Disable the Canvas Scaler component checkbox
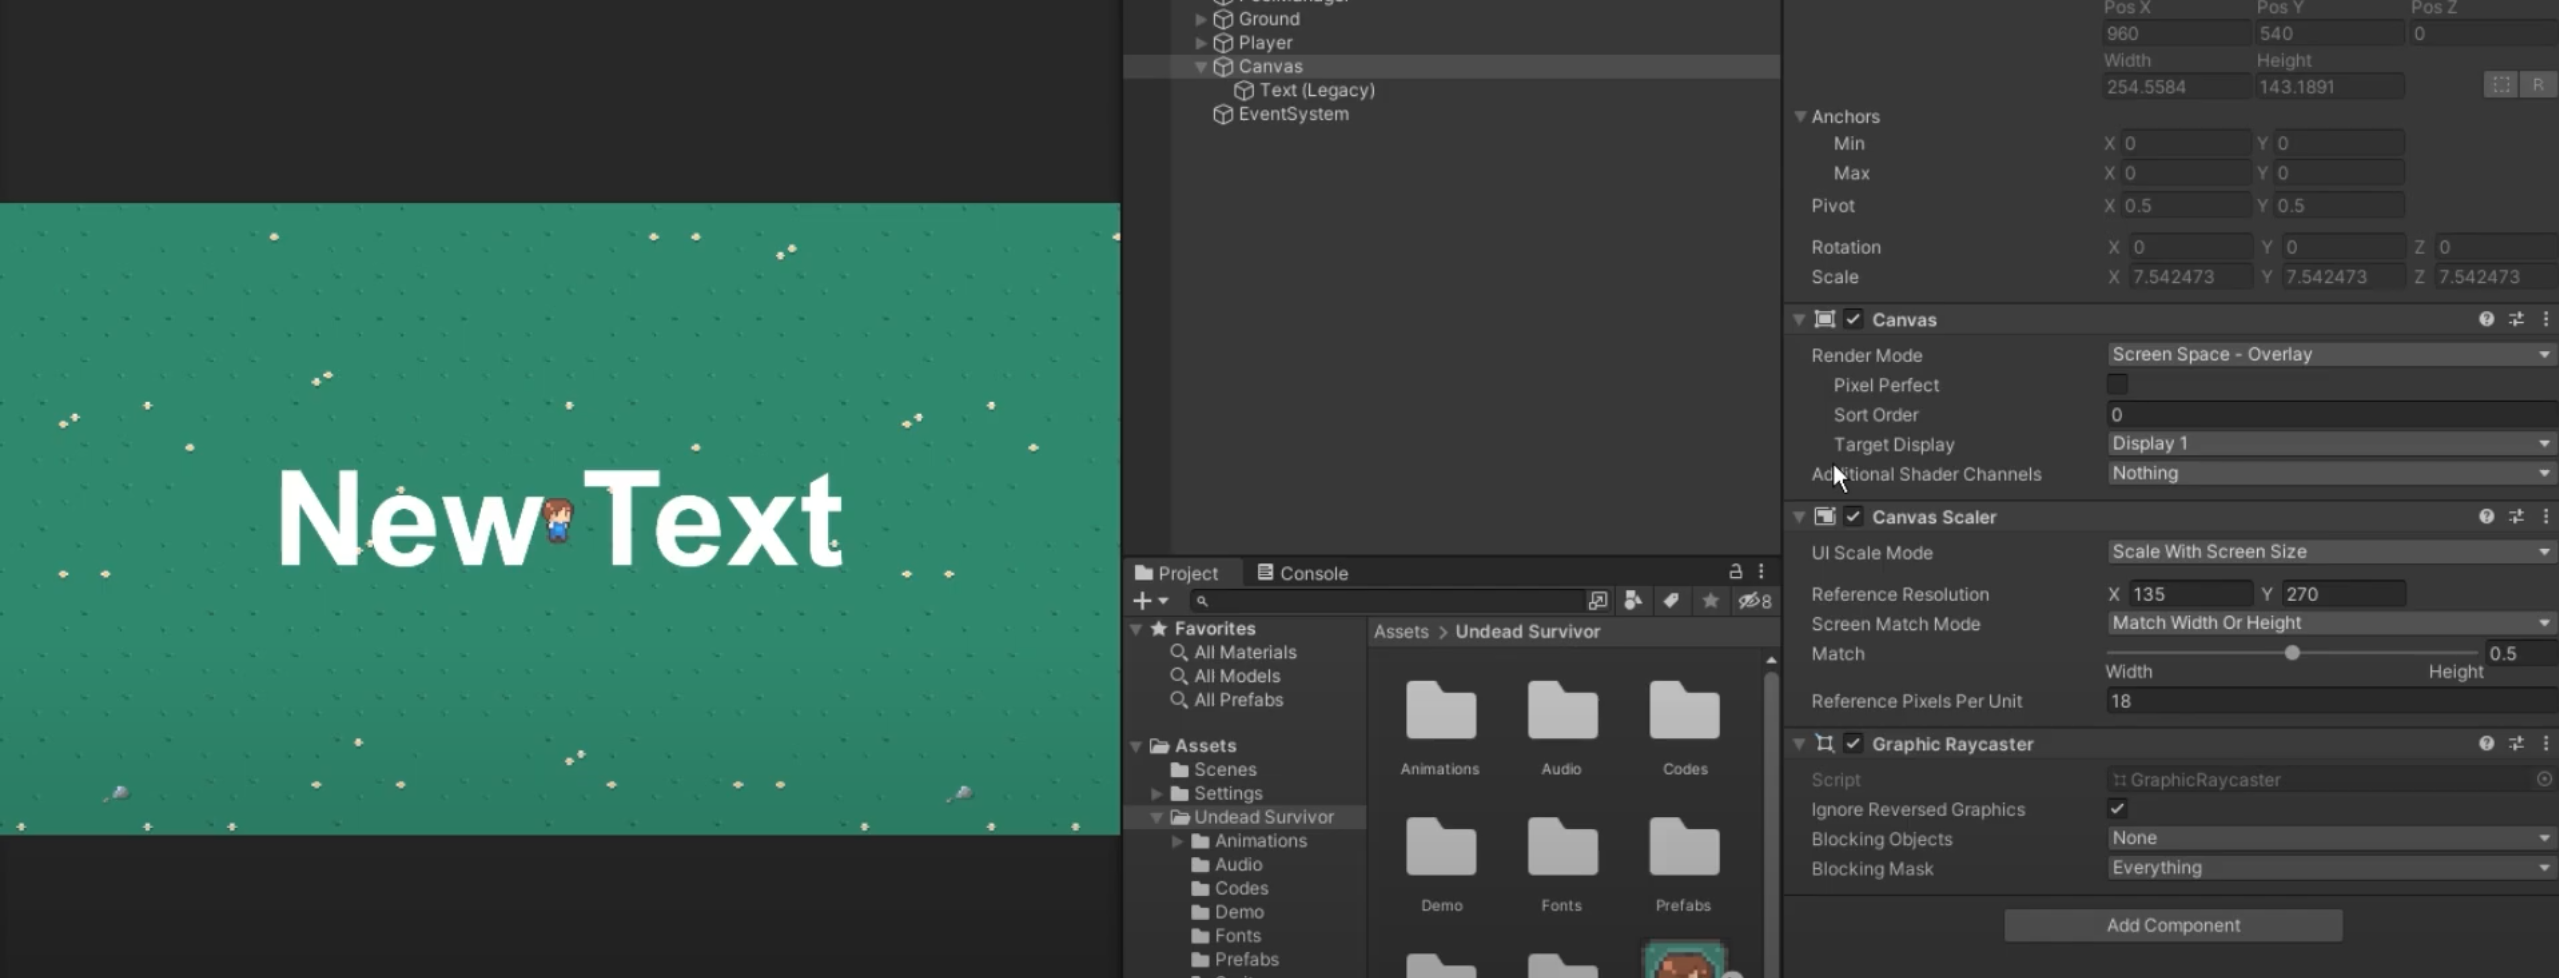Viewport: 2559px width, 978px height. coord(1853,516)
